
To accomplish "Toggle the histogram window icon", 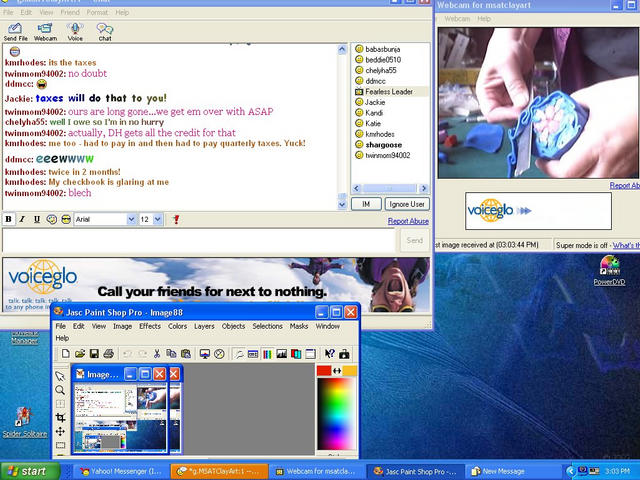I will (x=282, y=354).
